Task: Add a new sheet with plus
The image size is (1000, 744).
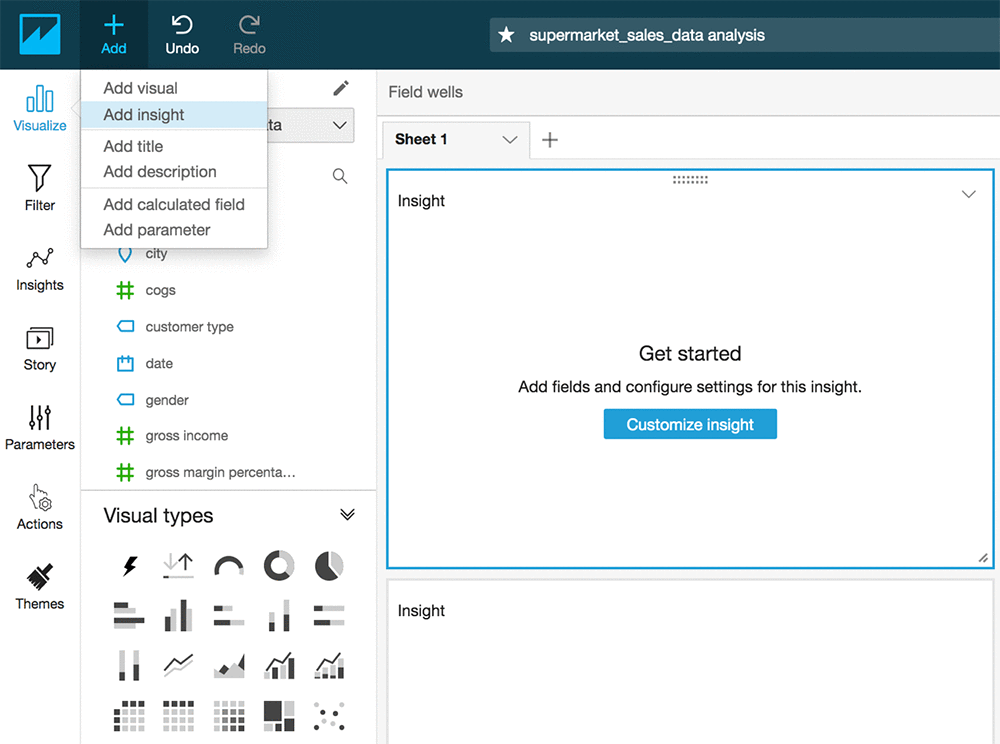Action: [x=550, y=140]
